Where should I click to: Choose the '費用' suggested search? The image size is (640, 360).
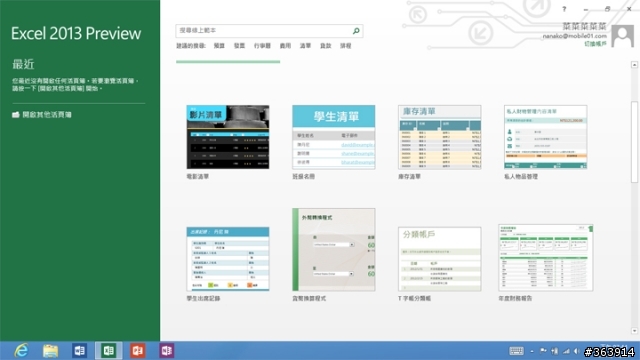(285, 46)
